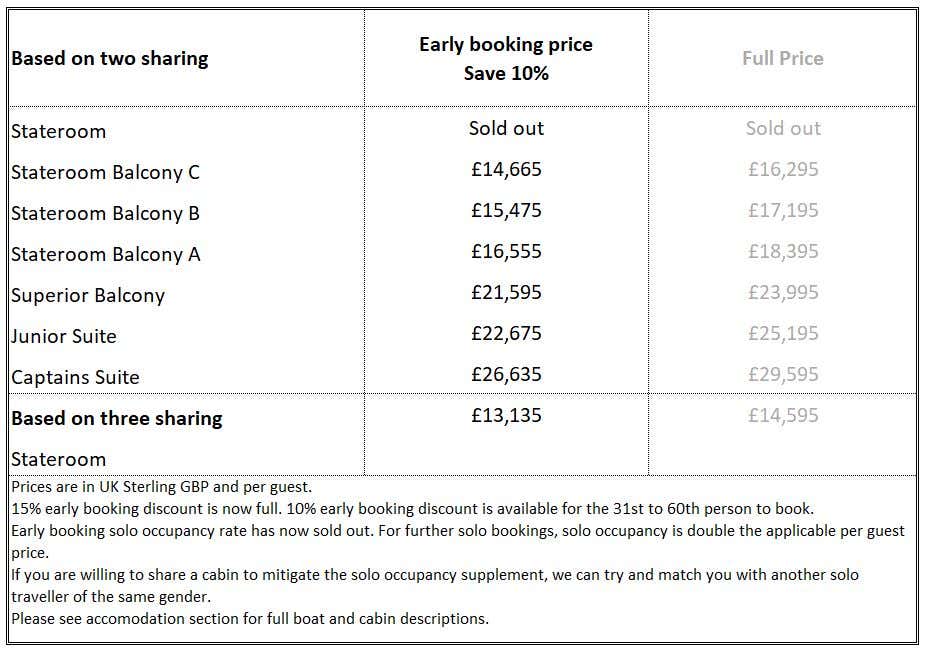Select the Stateroom Balcony B label
Screen dimensions: 926x651
coord(105,213)
